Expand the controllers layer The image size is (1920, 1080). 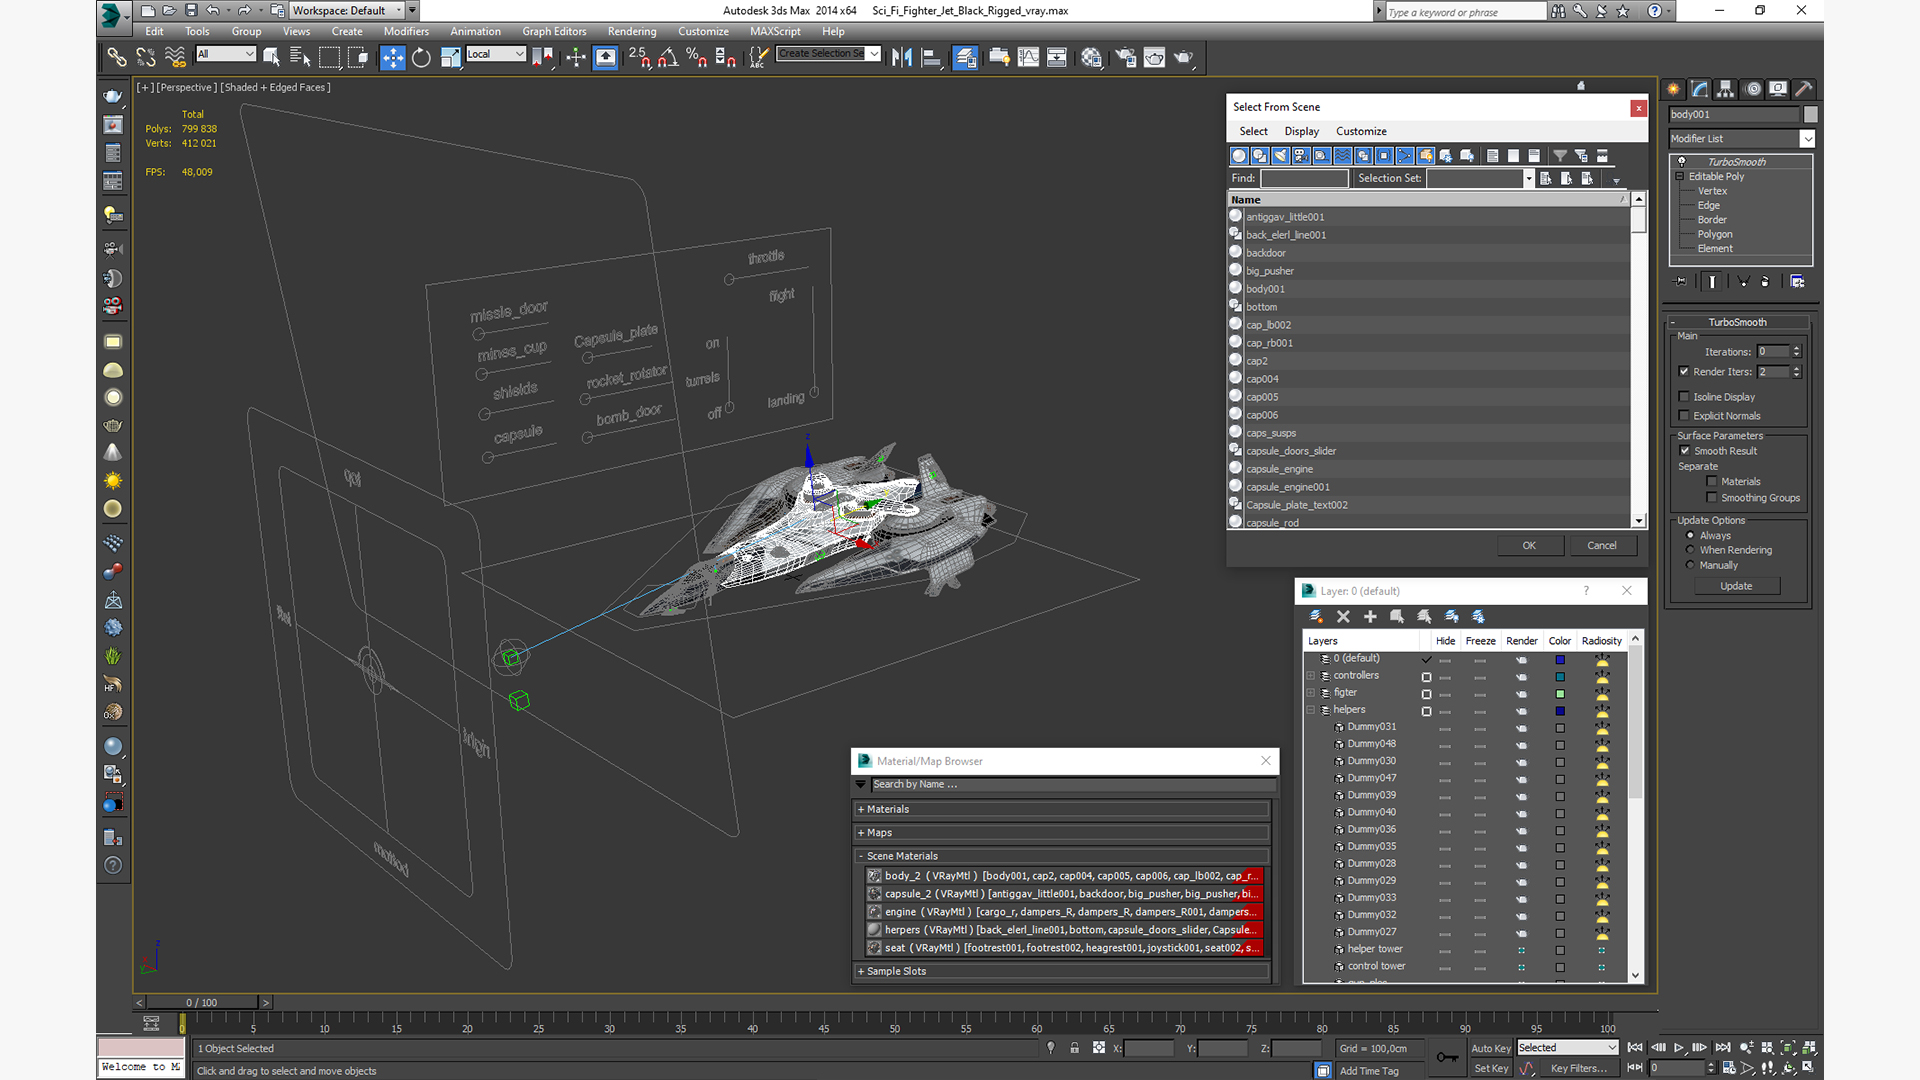[x=1311, y=676]
